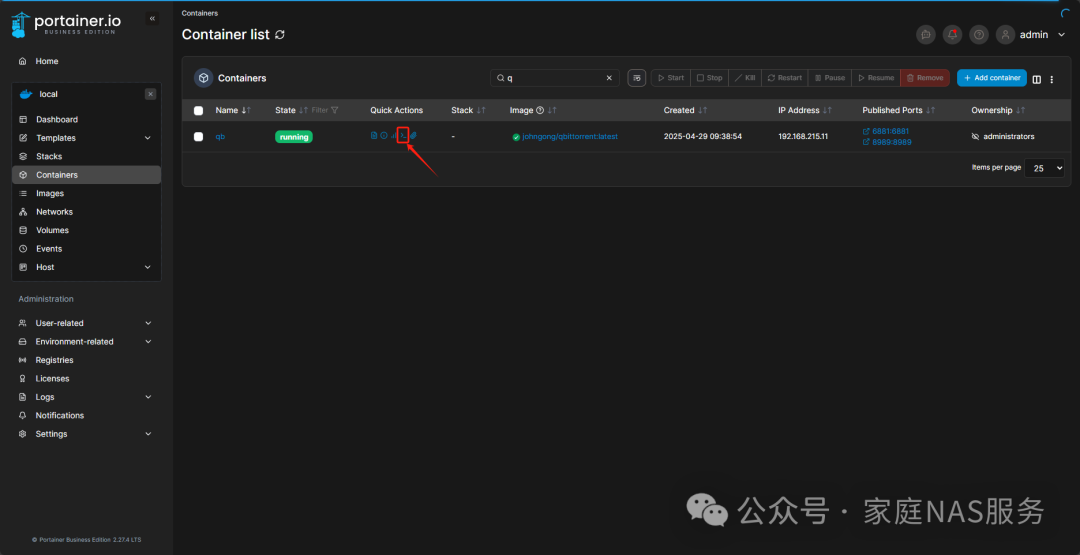Click the Start button

pyautogui.click(x=670, y=78)
